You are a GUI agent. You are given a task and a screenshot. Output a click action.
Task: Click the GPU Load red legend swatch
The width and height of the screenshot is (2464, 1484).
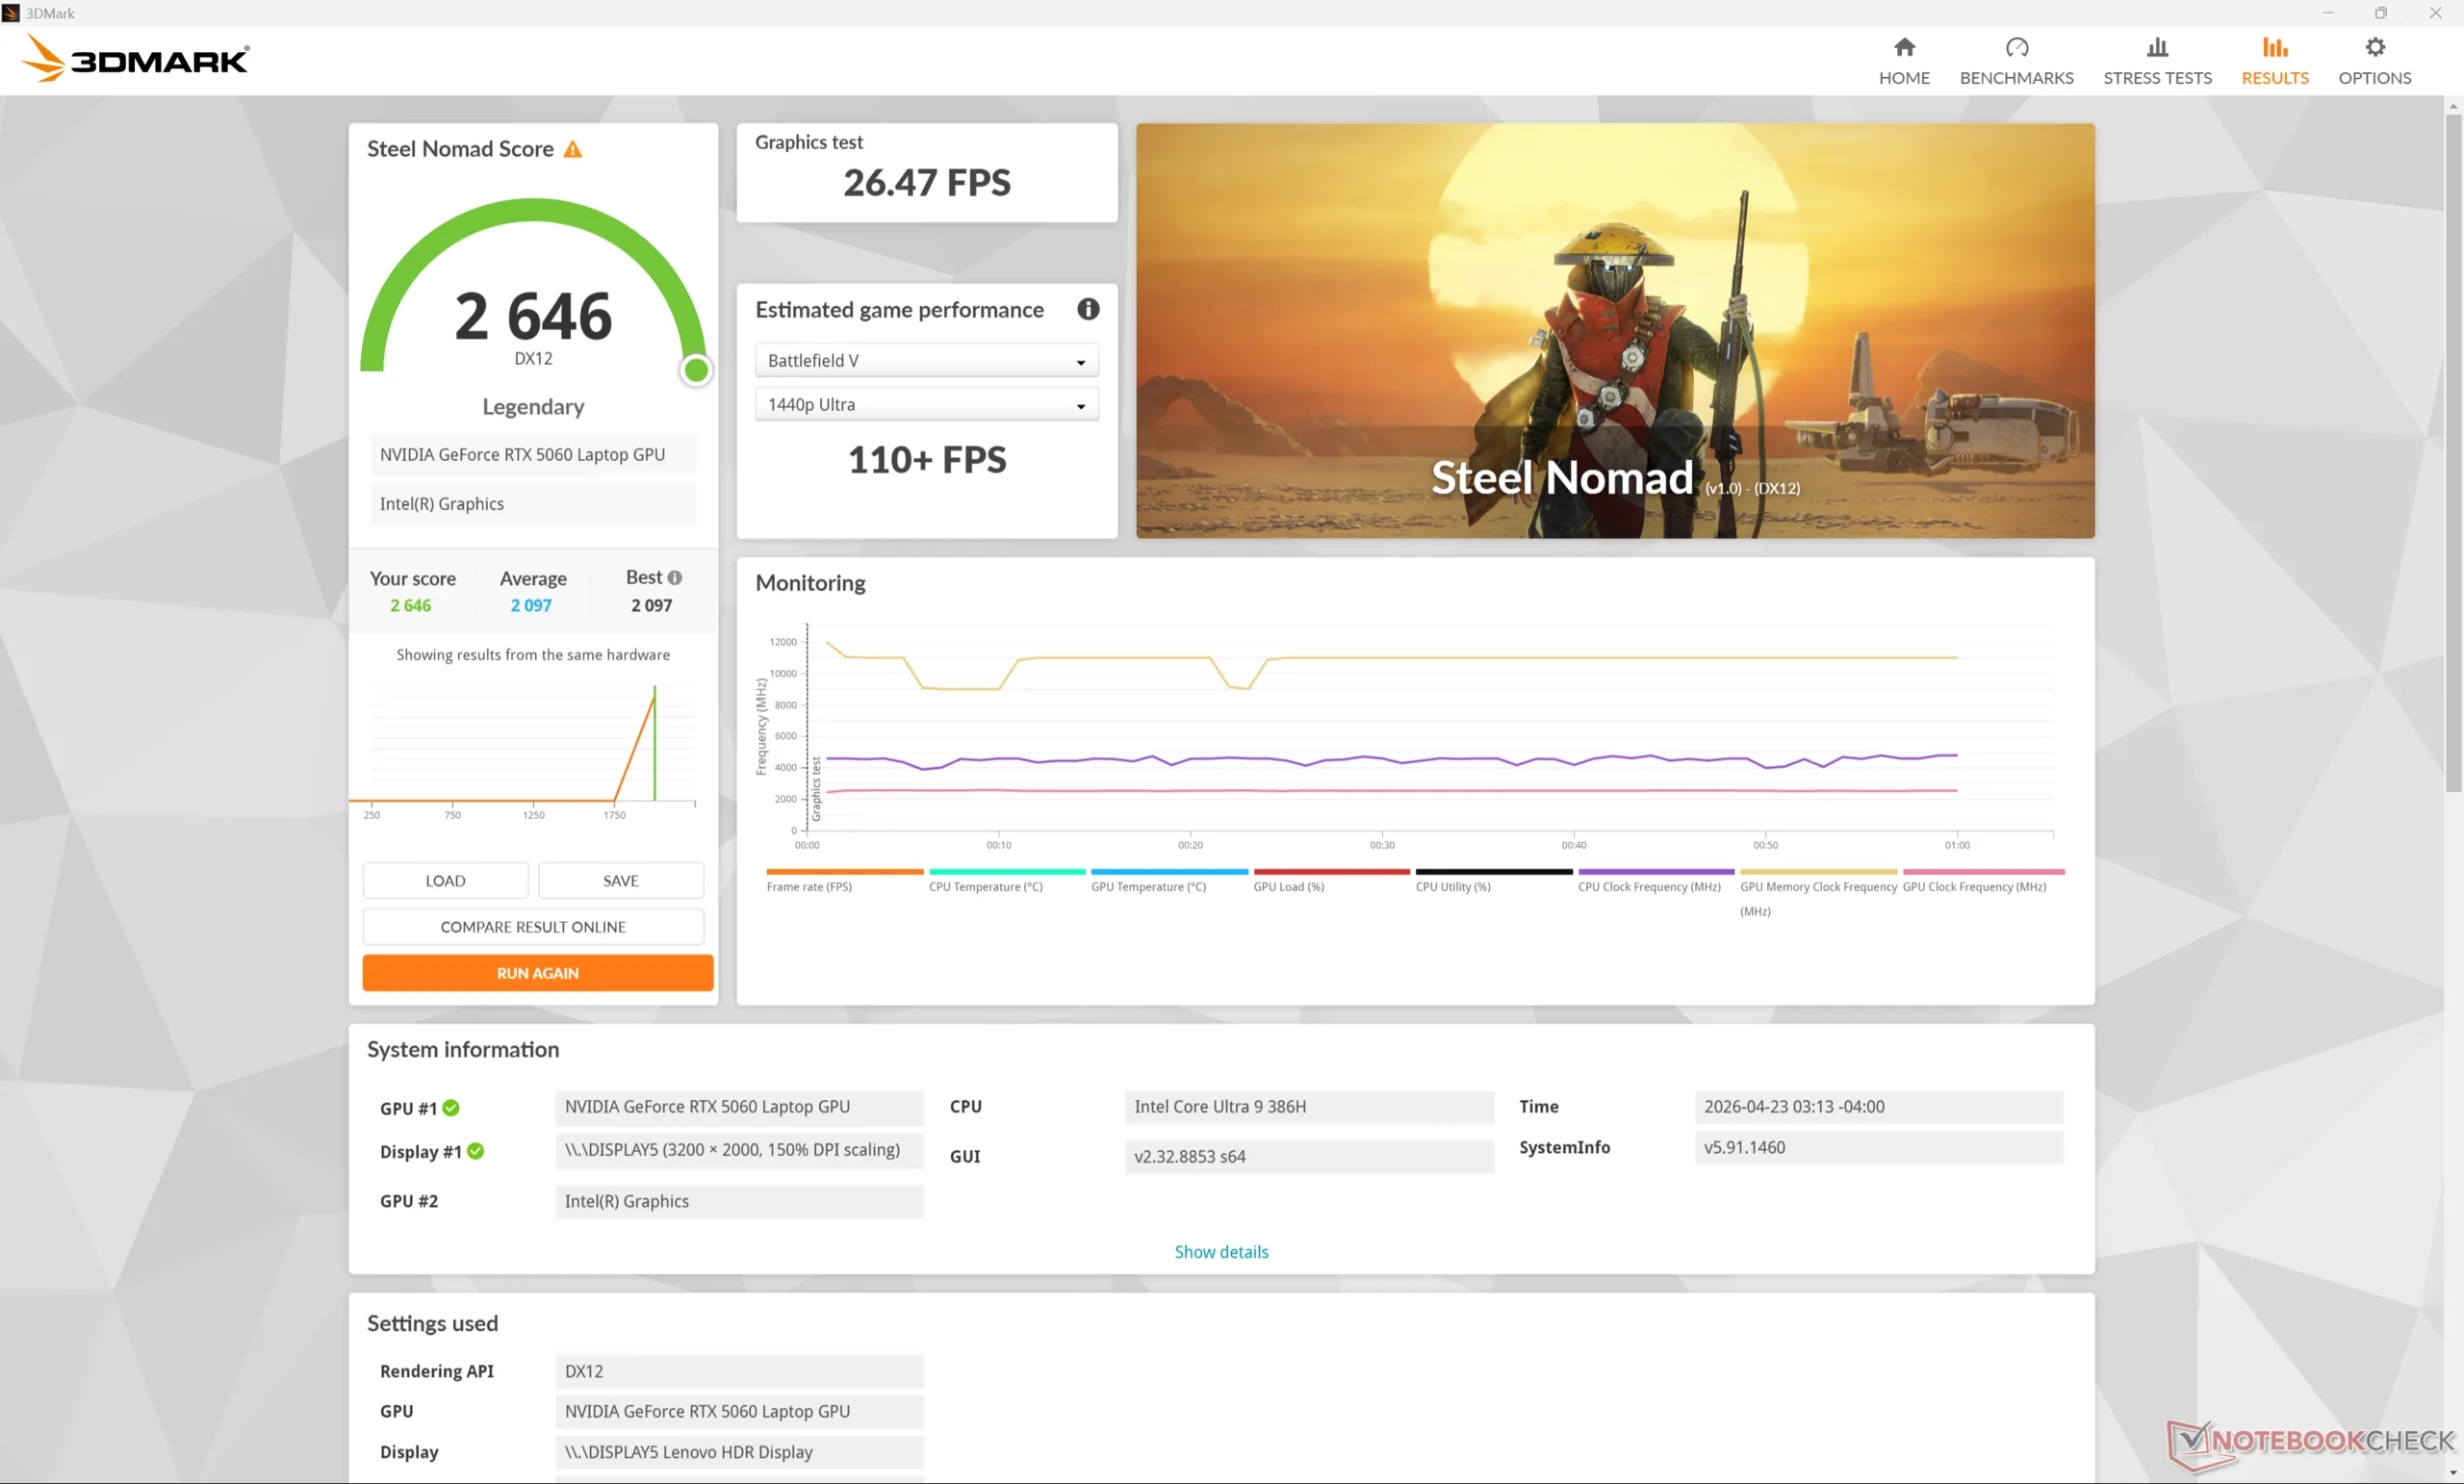coord(1331,872)
